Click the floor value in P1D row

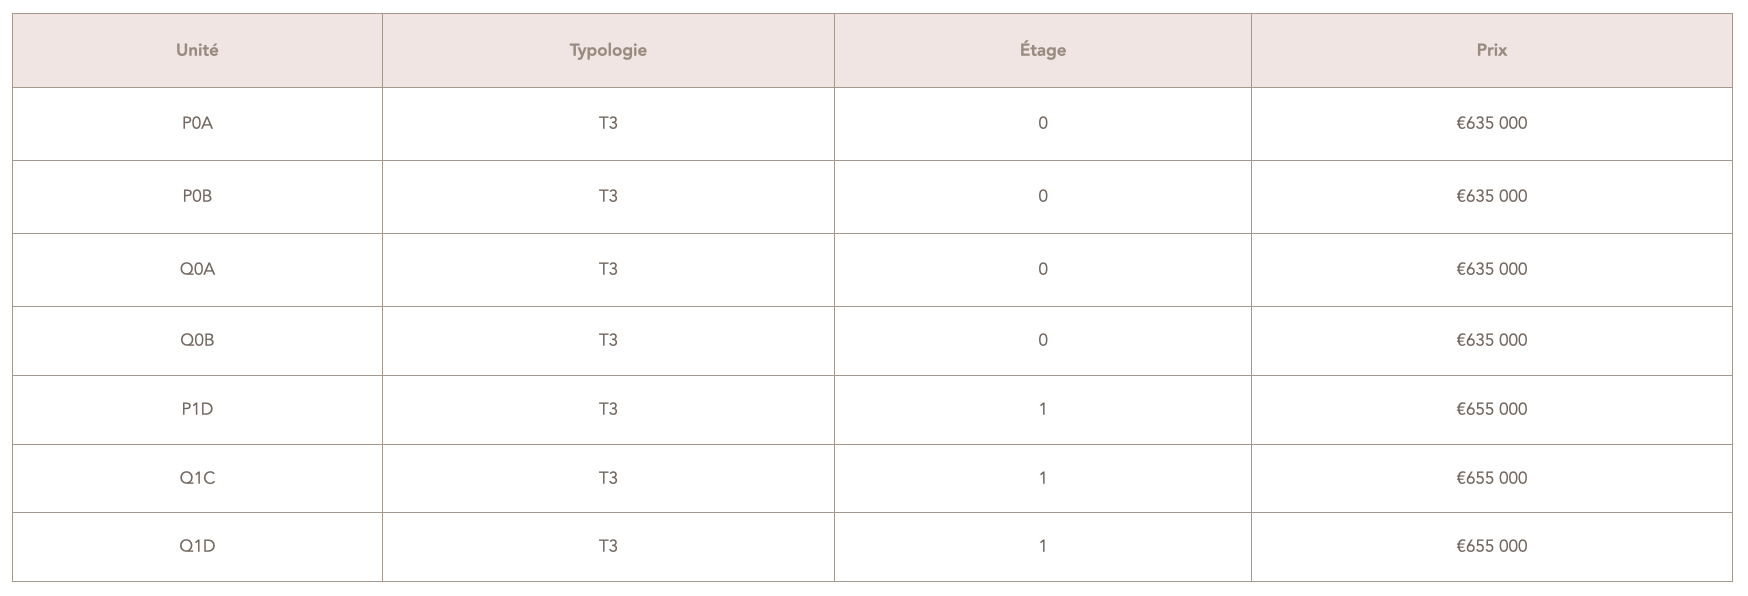1043,409
